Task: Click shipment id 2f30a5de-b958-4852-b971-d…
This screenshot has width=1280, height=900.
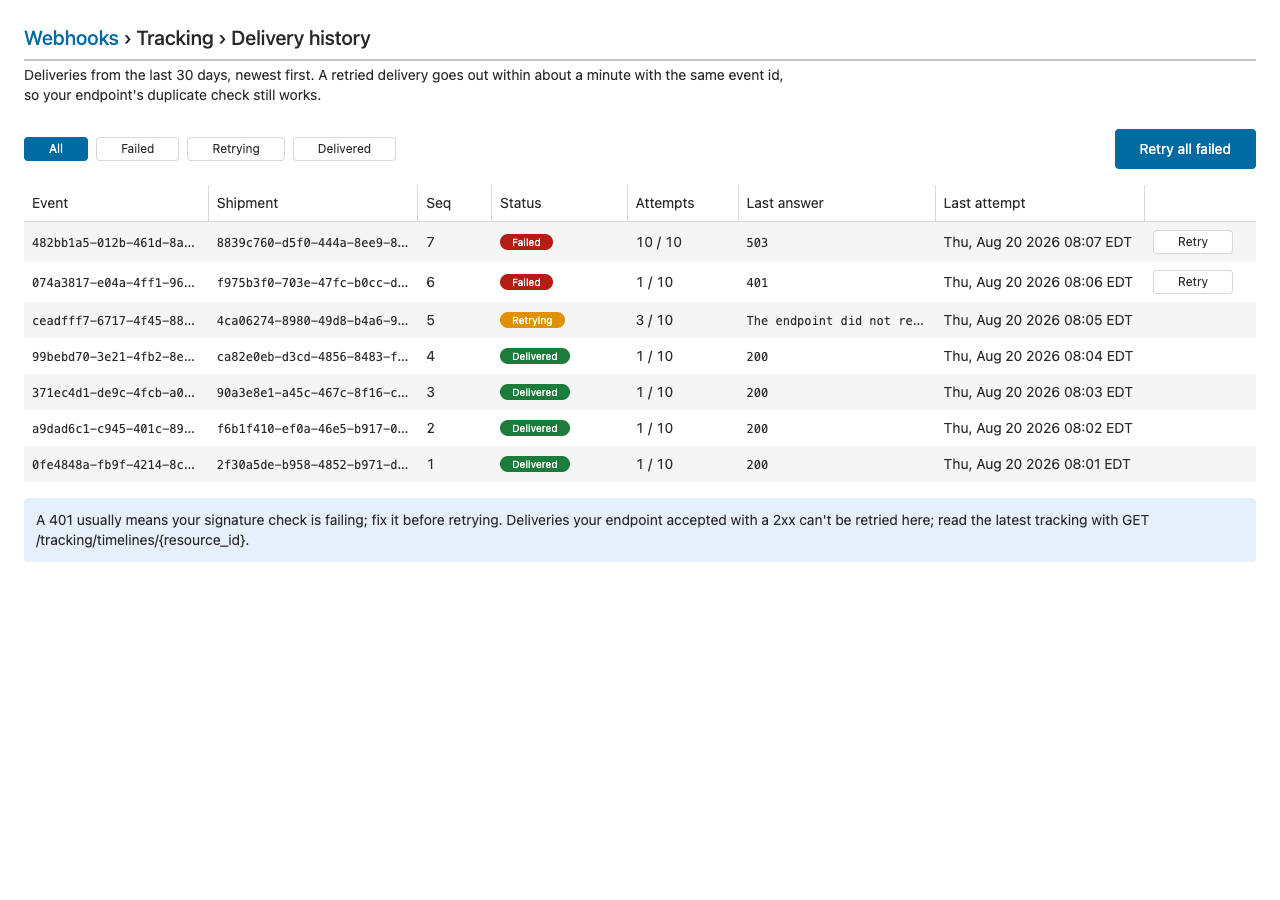Action: [313, 464]
